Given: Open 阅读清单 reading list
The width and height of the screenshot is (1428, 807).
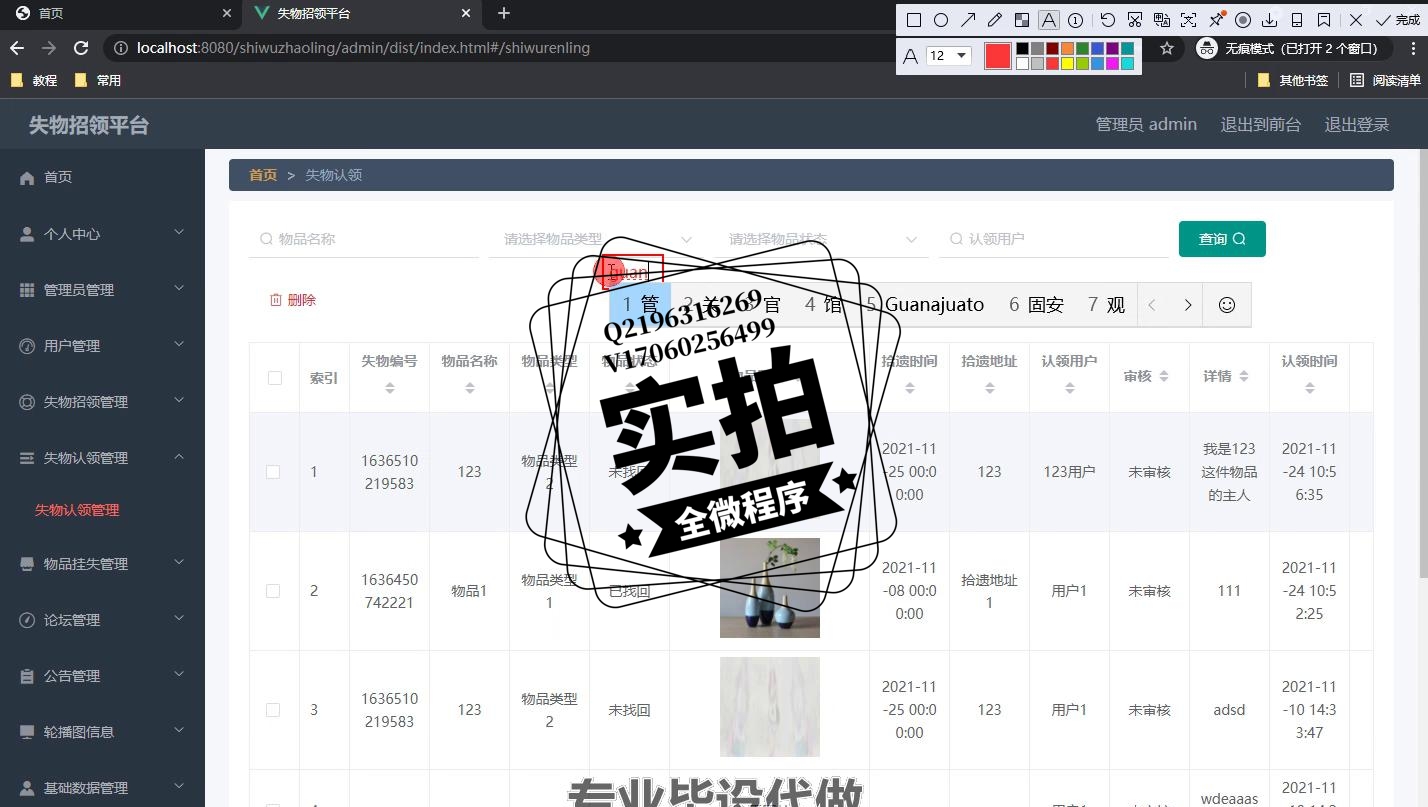Looking at the screenshot, I should pos(1385,80).
